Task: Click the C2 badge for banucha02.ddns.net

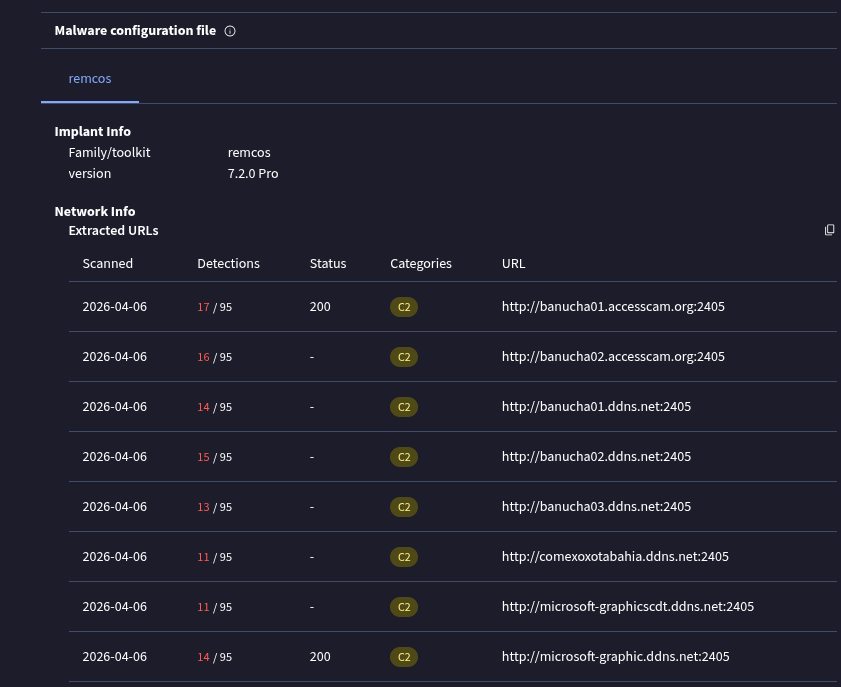Action: coord(404,457)
